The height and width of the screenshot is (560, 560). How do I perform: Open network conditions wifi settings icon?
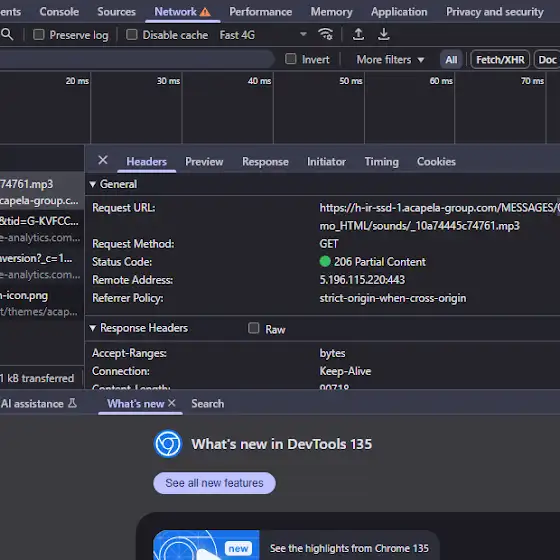(325, 35)
